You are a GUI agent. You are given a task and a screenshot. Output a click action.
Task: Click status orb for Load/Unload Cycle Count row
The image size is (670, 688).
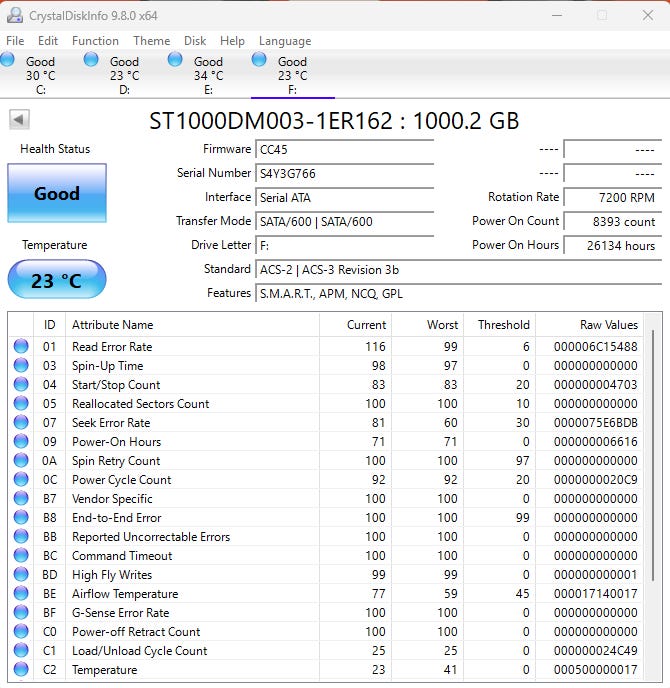(x=21, y=650)
